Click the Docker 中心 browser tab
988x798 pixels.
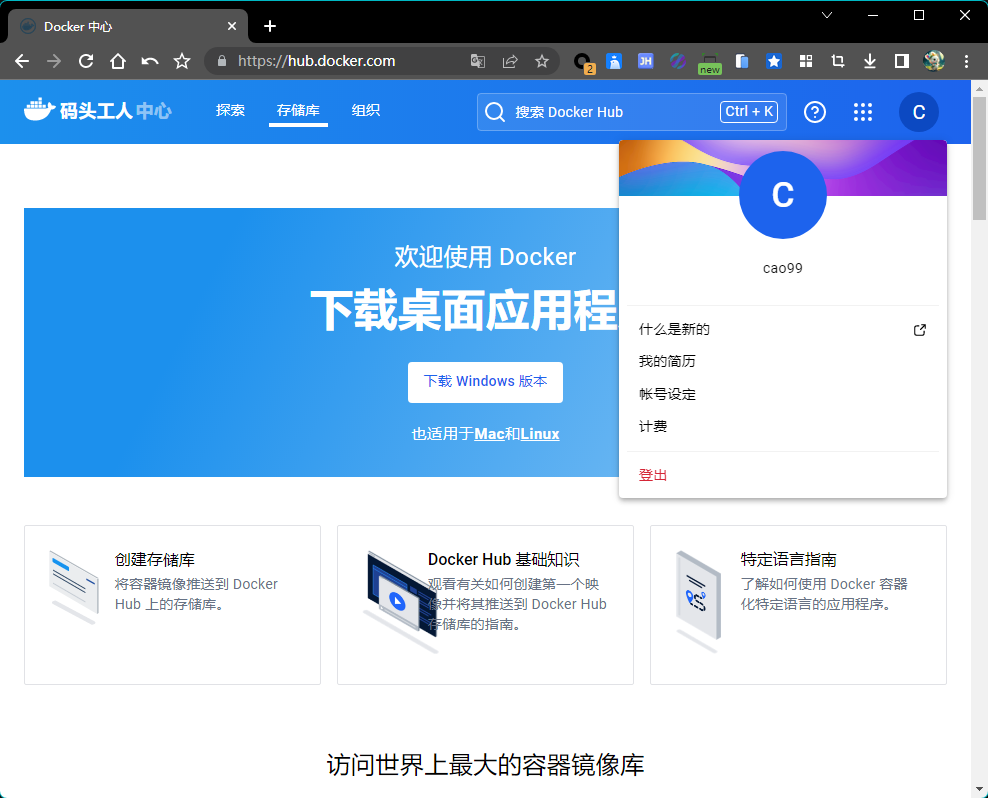[128, 26]
